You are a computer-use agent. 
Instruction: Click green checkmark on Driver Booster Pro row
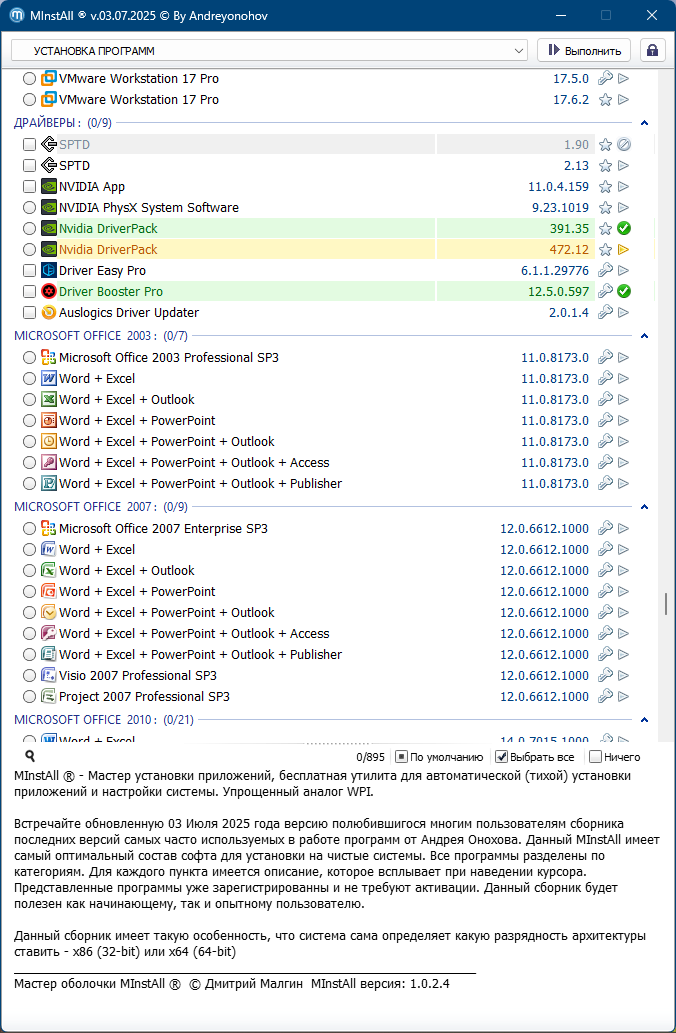click(x=624, y=291)
